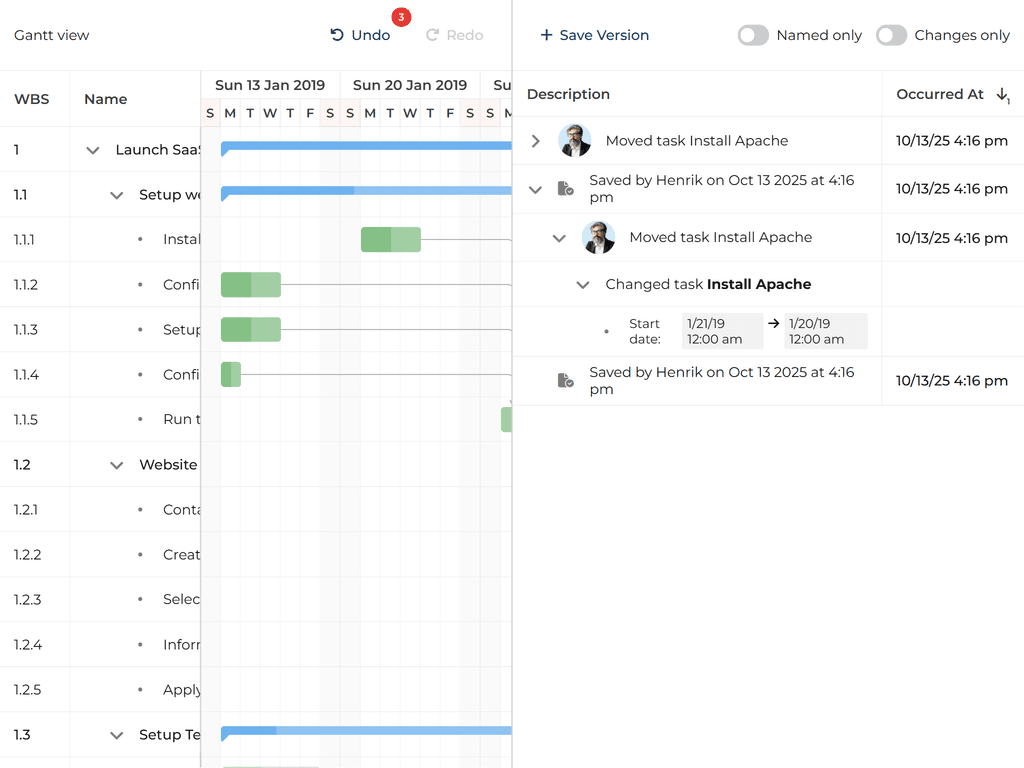This screenshot has width=1024, height=768.
Task: Collapse the Launch SaaS root task
Action: pos(93,150)
